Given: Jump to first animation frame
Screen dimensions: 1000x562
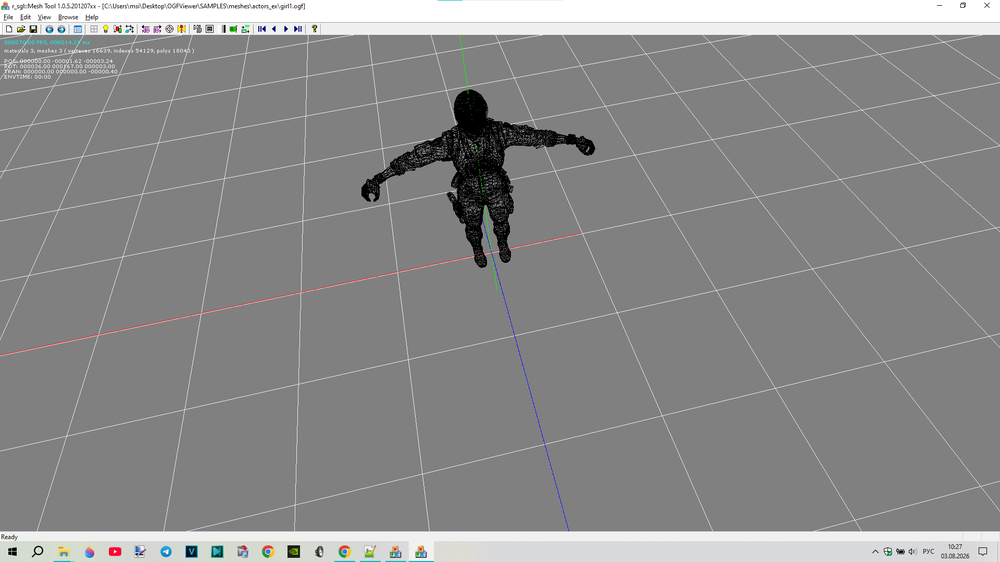Looking at the screenshot, I should point(261,29).
